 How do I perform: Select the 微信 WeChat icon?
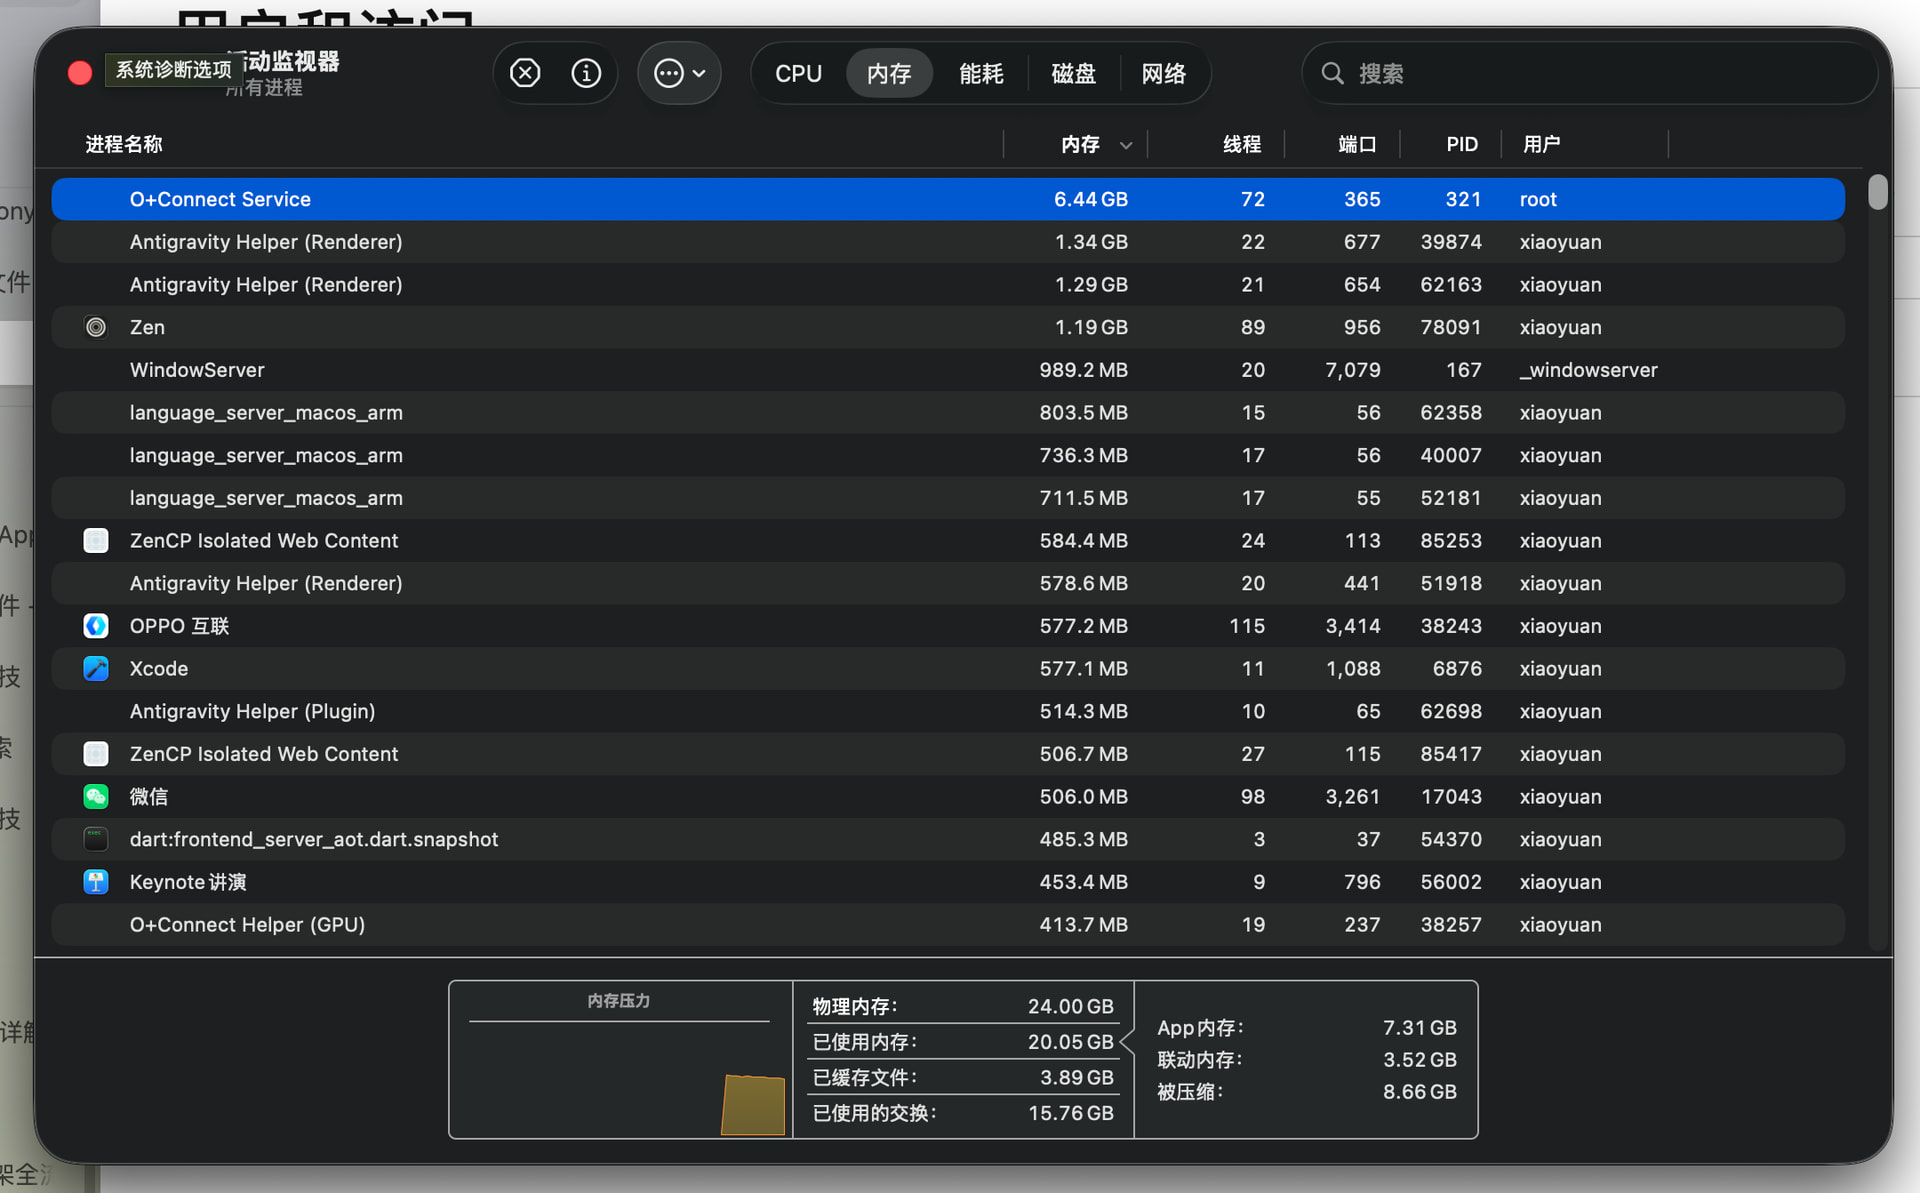(96, 796)
